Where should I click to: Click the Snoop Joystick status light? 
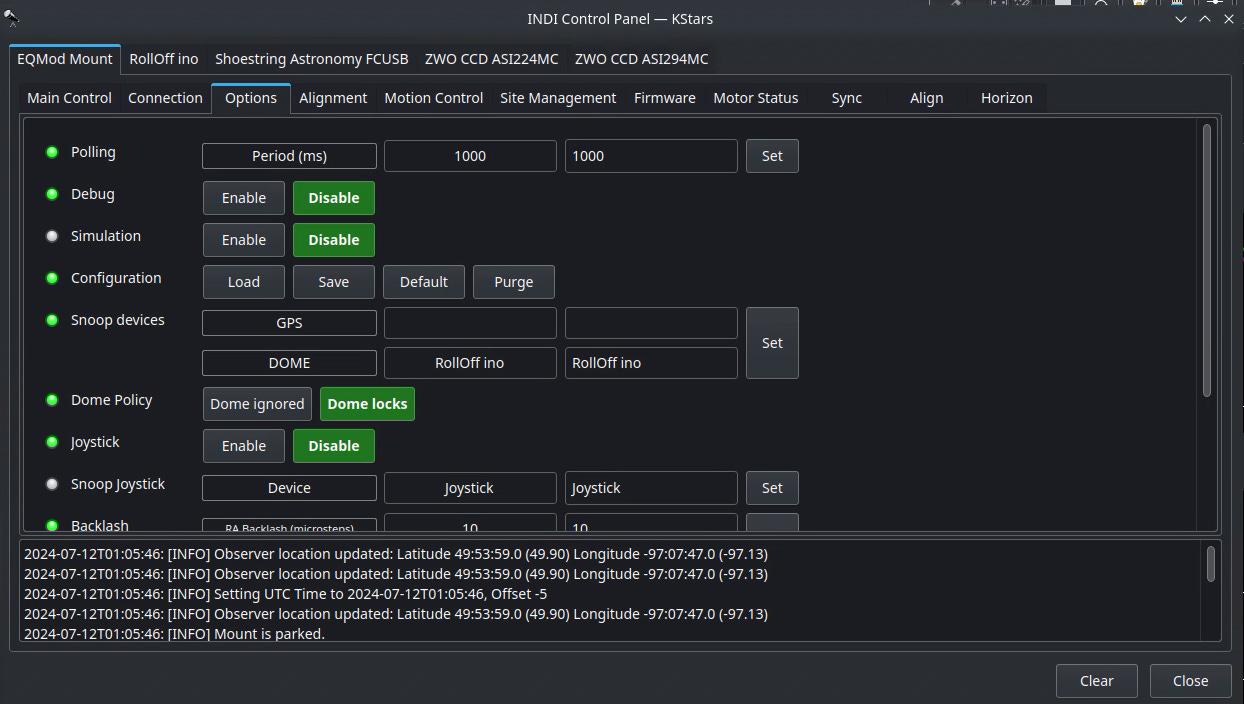(x=52, y=484)
